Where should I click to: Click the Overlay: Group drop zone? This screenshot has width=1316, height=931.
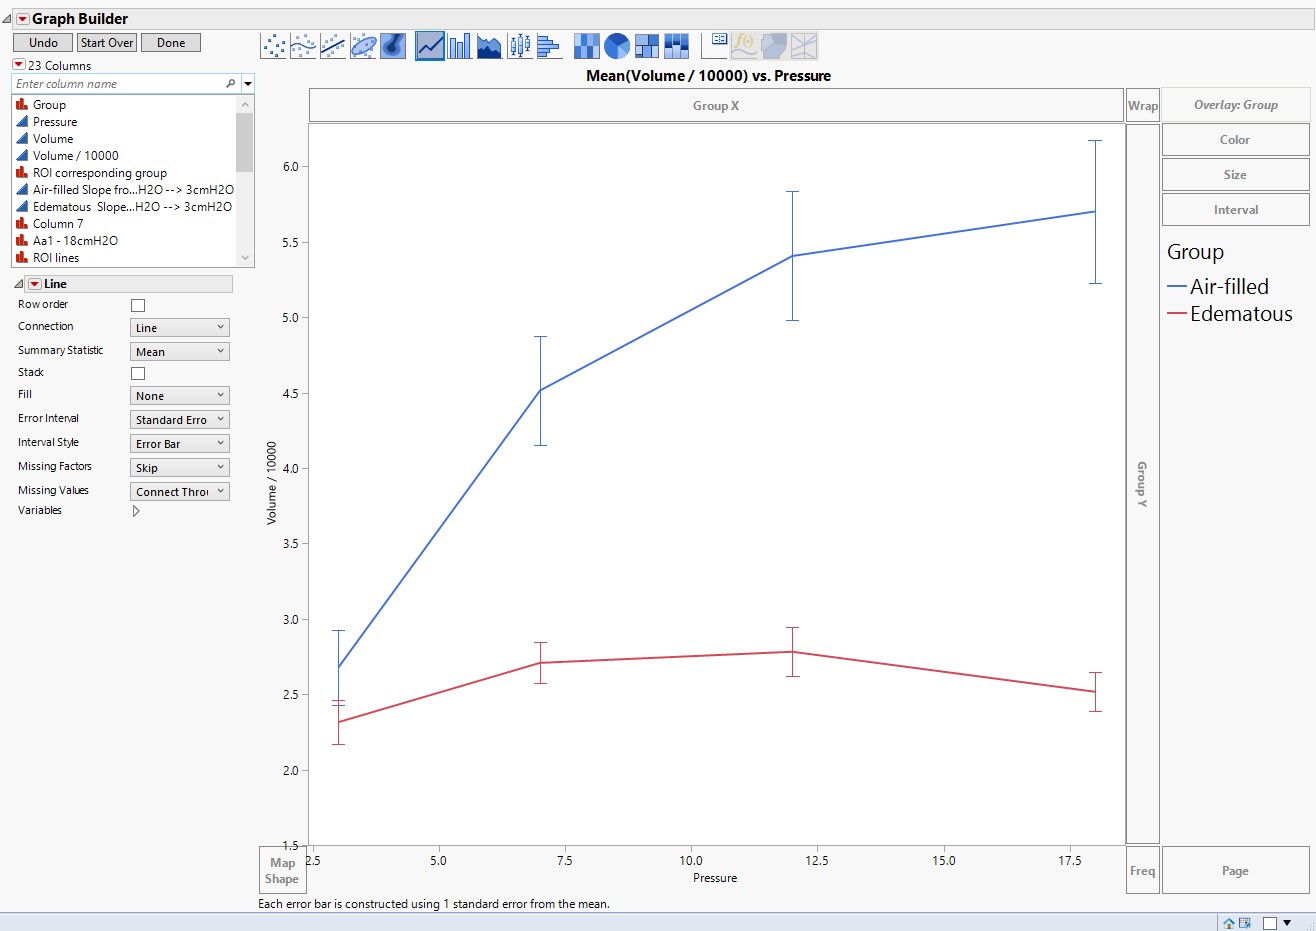tap(1236, 105)
